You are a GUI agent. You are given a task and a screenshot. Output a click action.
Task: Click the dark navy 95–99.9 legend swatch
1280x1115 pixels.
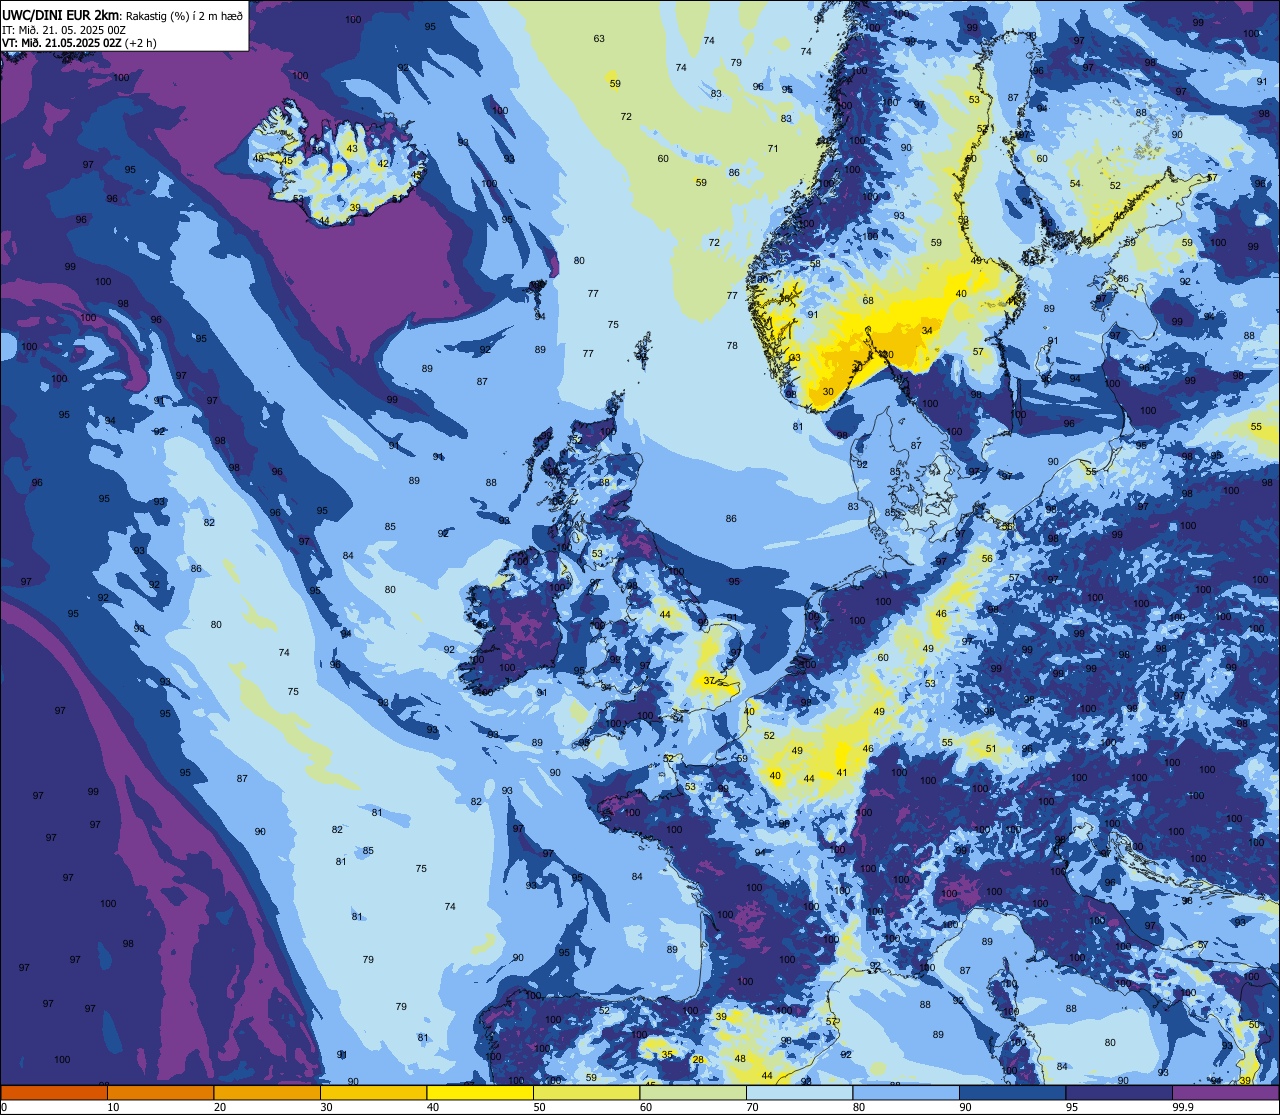(1119, 1092)
